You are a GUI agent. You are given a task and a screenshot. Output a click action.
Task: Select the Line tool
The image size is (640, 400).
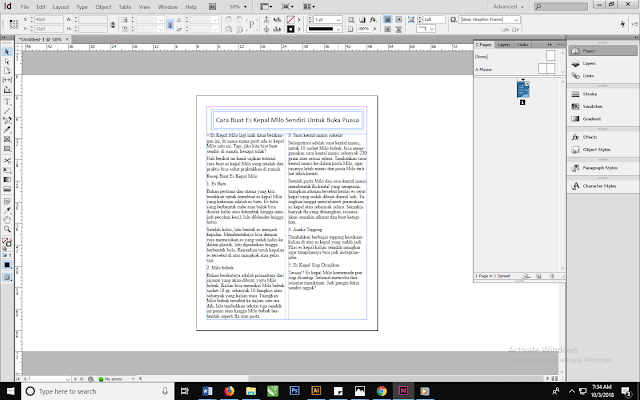[x=7, y=111]
